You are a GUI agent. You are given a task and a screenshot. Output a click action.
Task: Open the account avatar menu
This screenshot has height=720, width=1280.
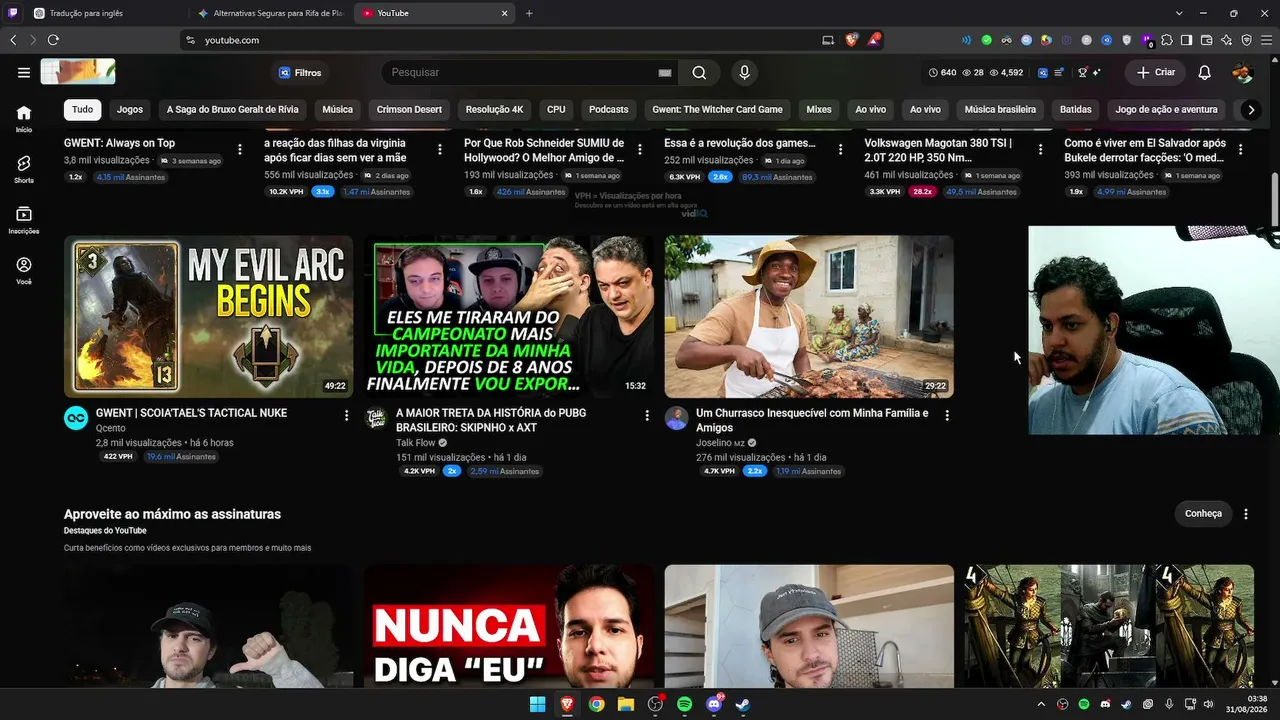point(1242,72)
